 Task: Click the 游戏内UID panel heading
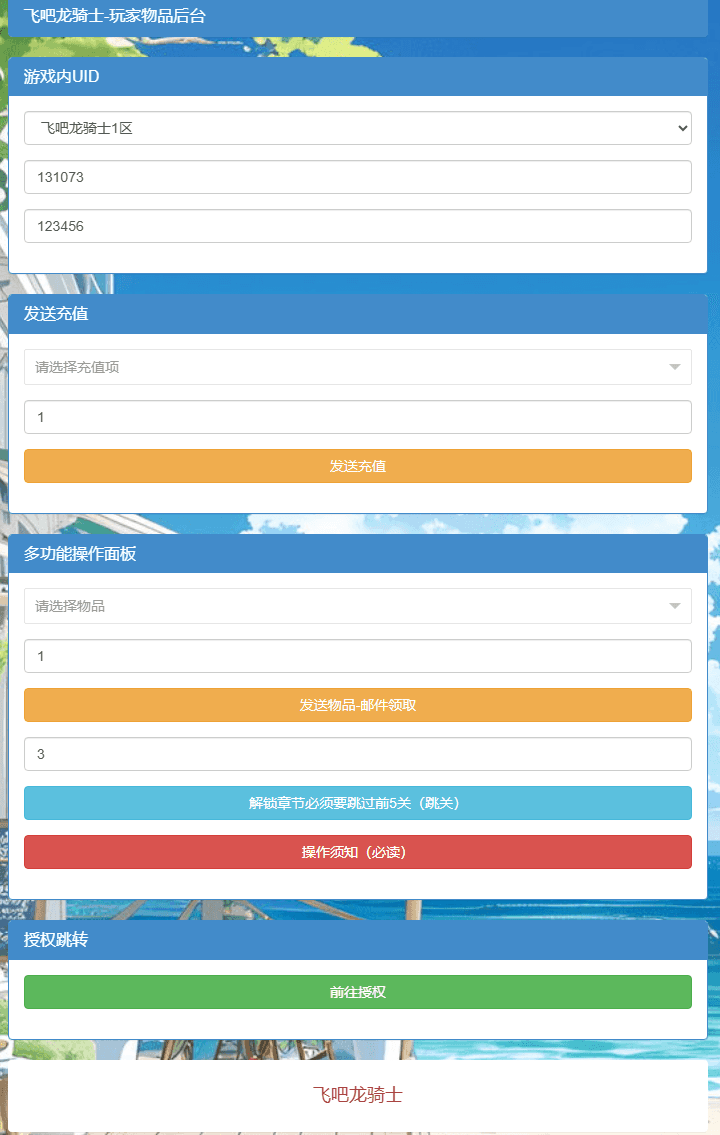[62, 76]
